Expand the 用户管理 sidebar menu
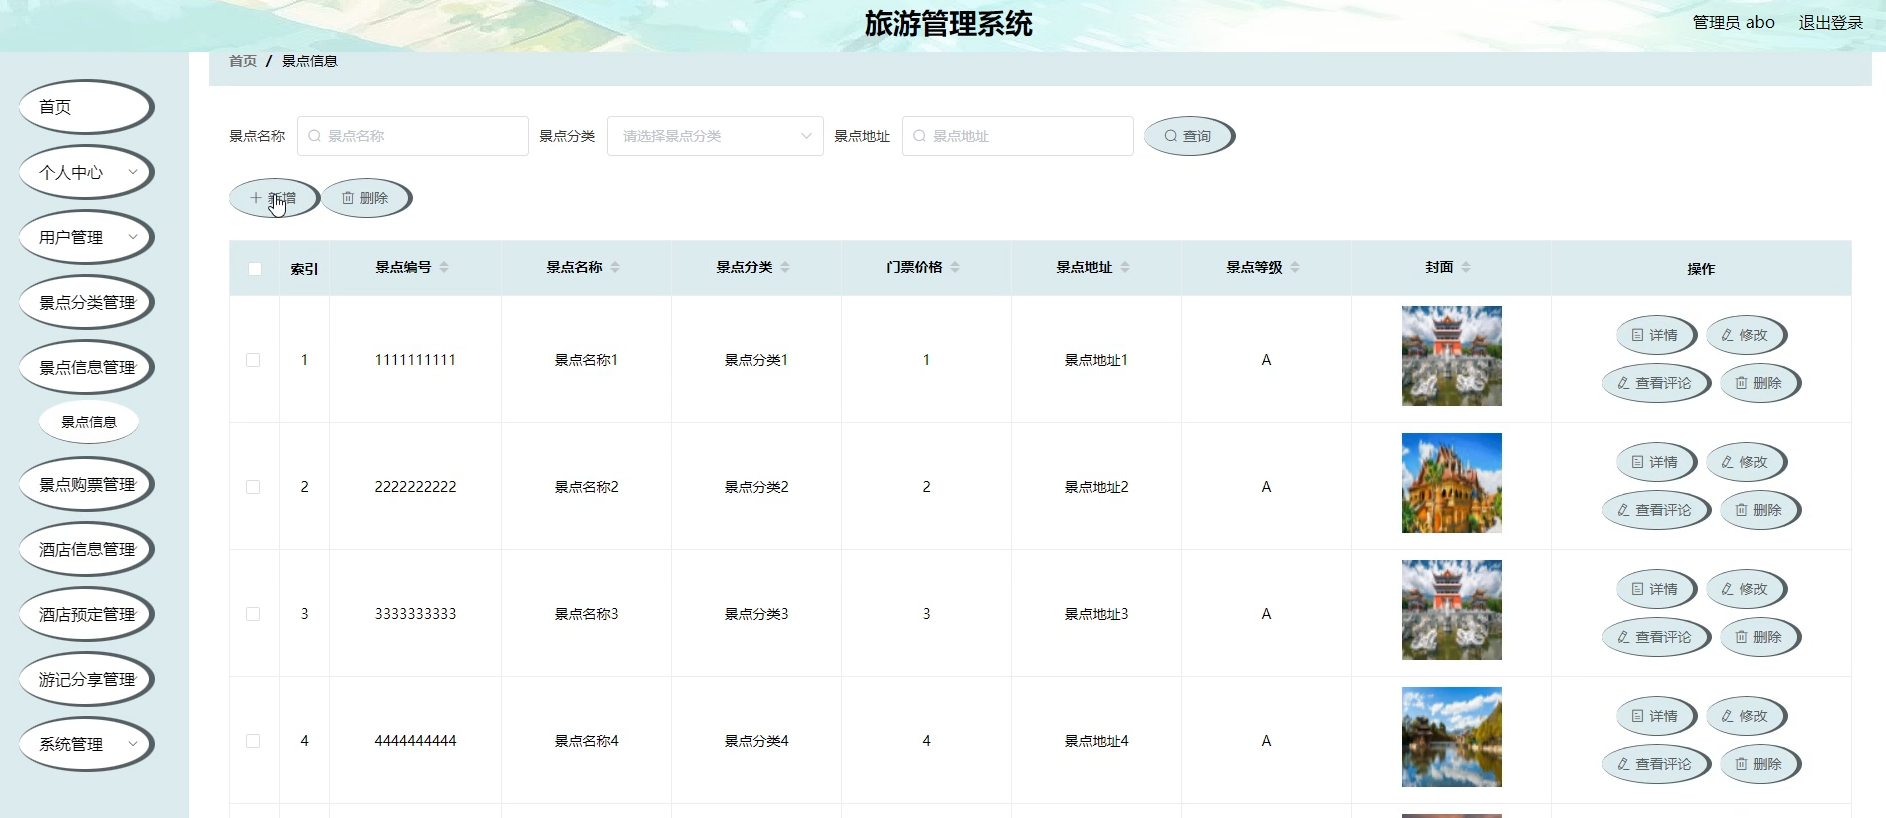The image size is (1886, 818). pos(86,237)
